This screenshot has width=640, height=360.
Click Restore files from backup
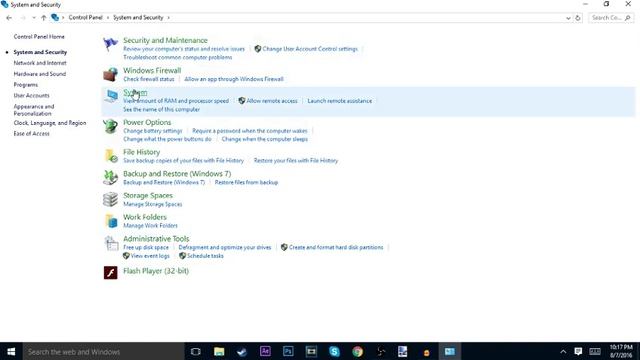click(x=246, y=182)
